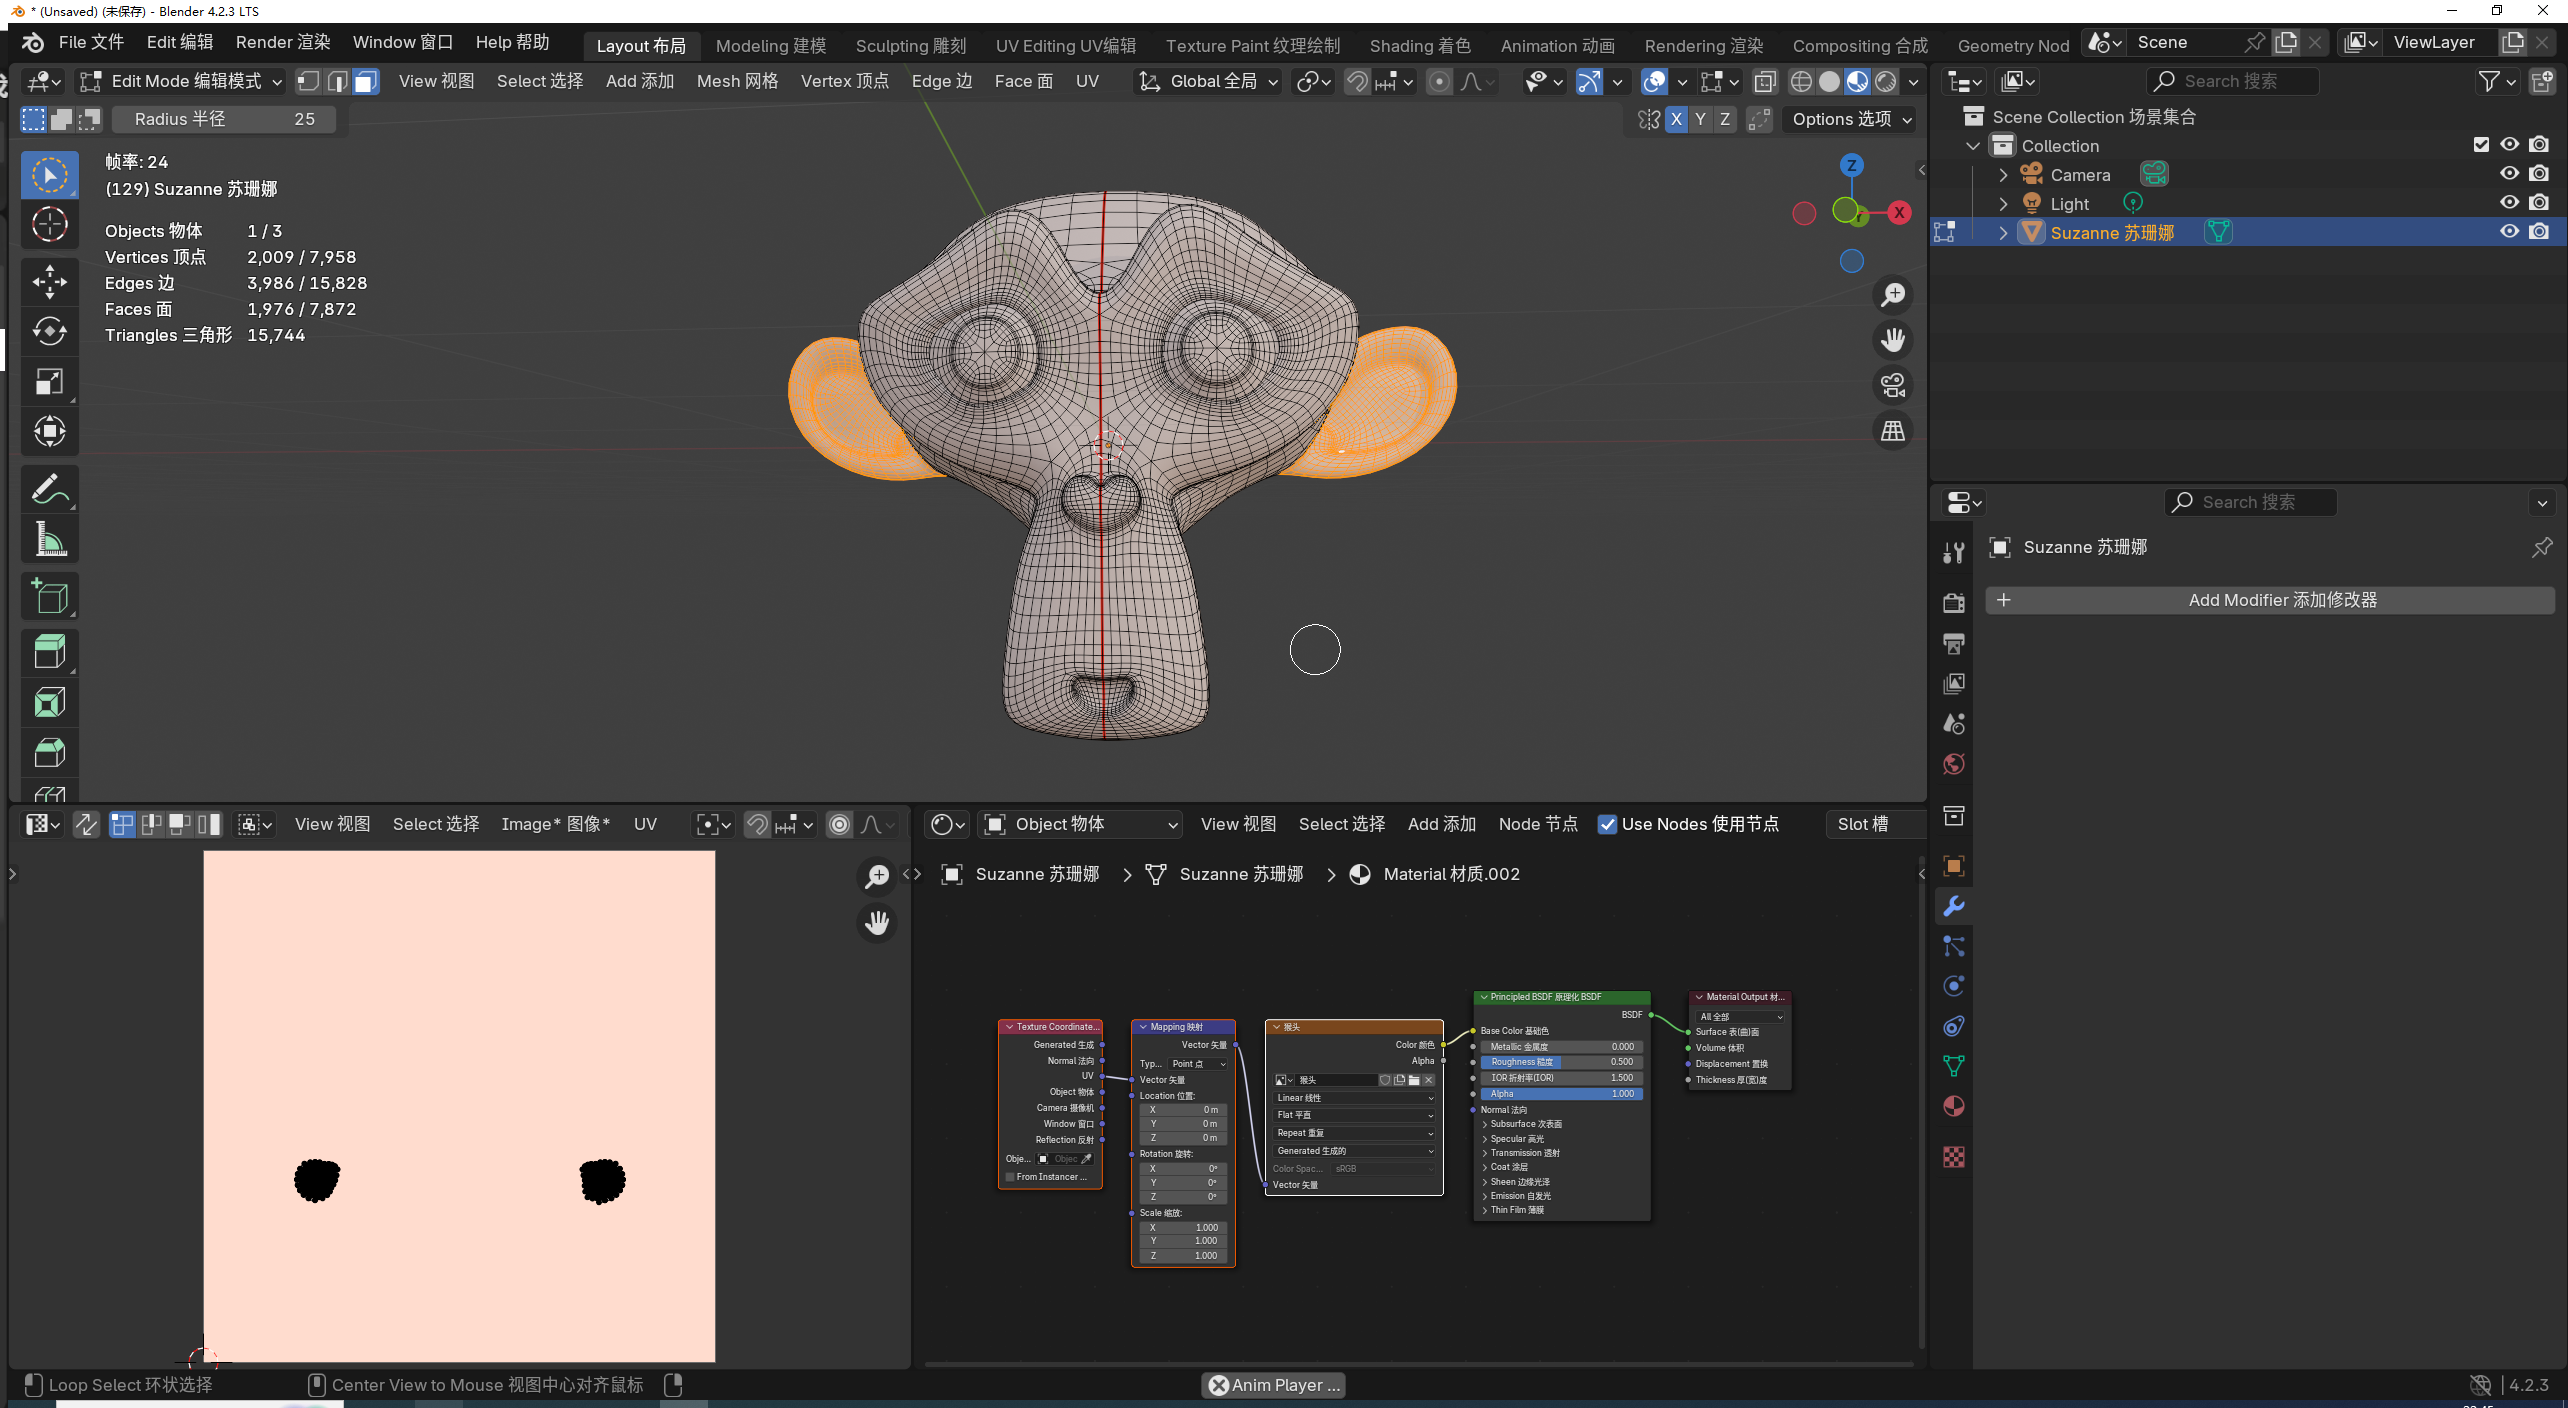This screenshot has width=2568, height=1408.
Task: Select the Bevel tool
Action: click(x=49, y=753)
